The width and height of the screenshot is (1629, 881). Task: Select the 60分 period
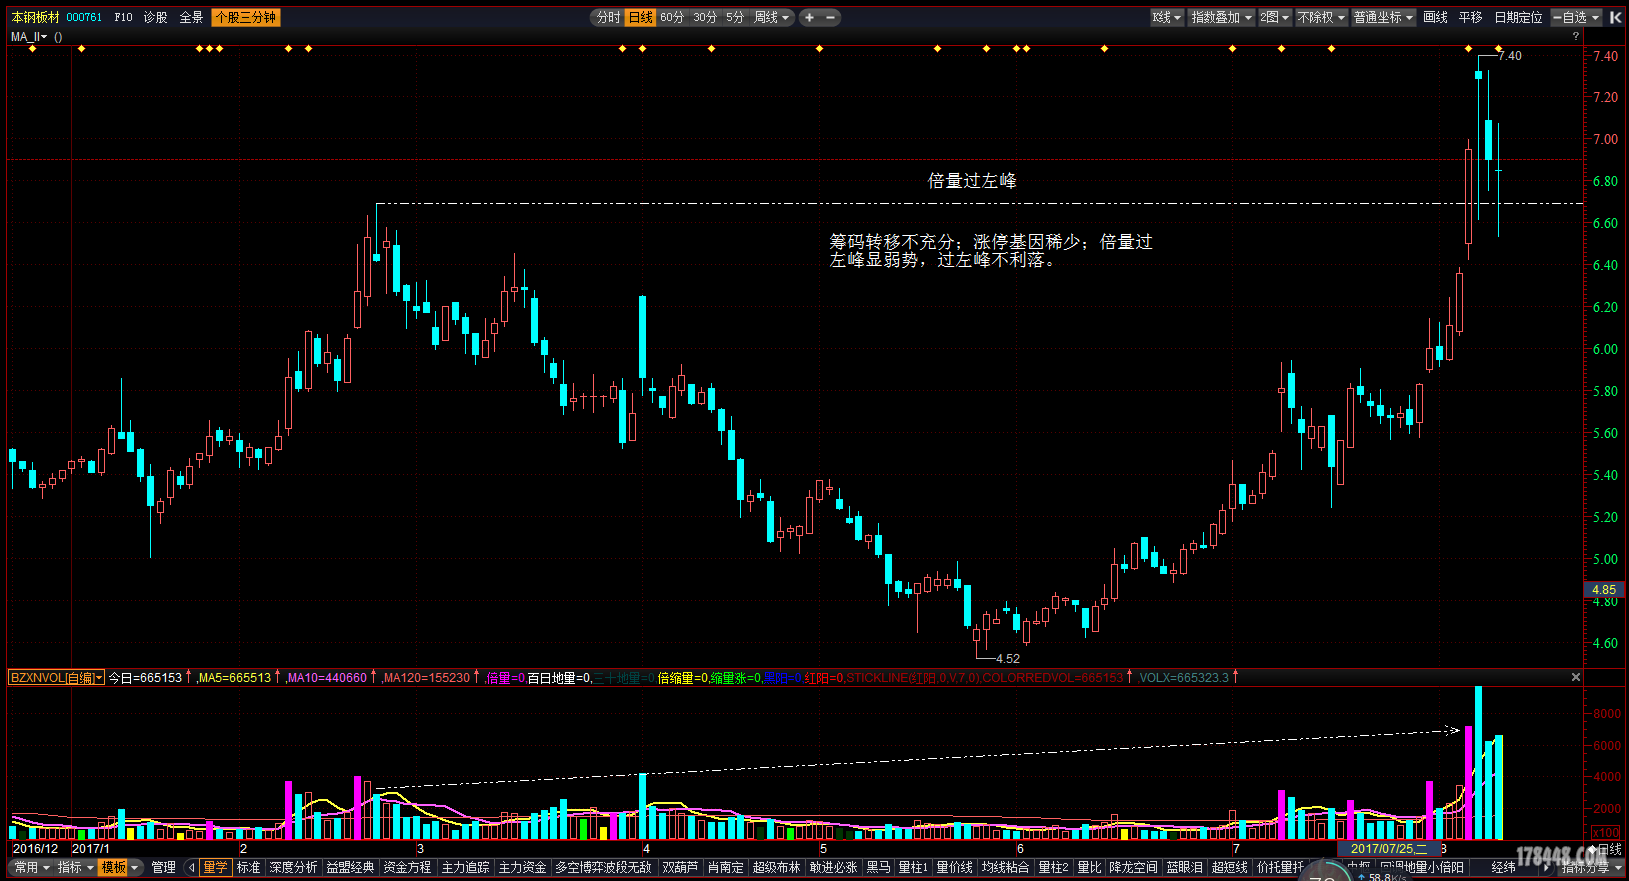click(x=672, y=17)
